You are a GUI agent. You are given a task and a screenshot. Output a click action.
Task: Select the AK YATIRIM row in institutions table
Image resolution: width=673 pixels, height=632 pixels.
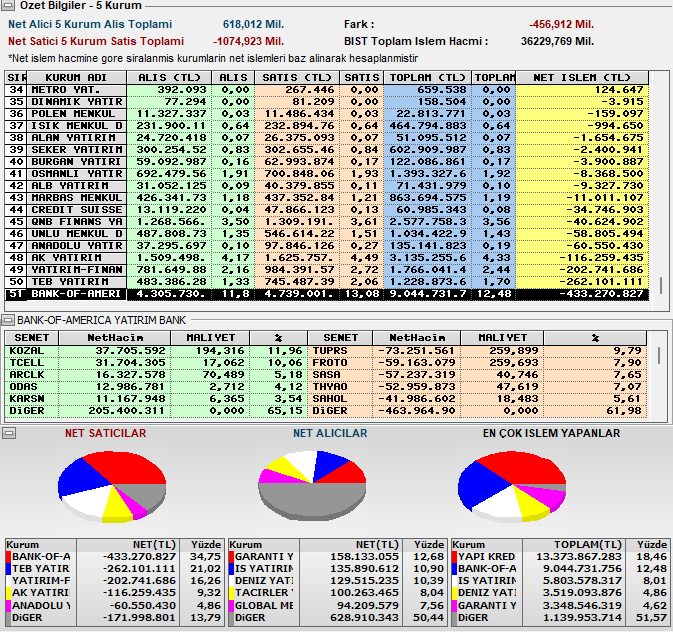pyautogui.click(x=327, y=258)
